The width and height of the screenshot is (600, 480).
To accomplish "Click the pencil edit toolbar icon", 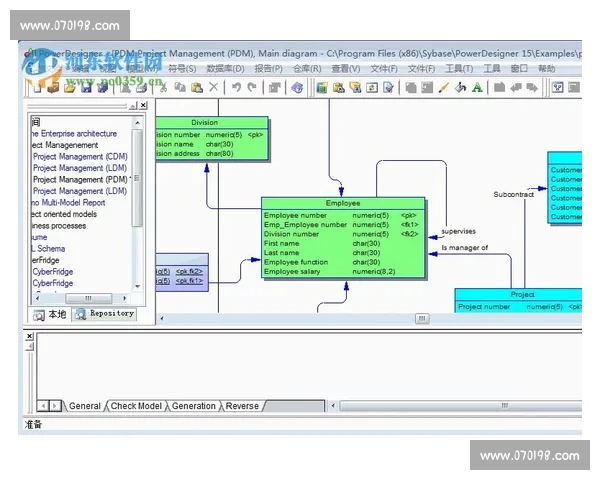I will click(445, 88).
